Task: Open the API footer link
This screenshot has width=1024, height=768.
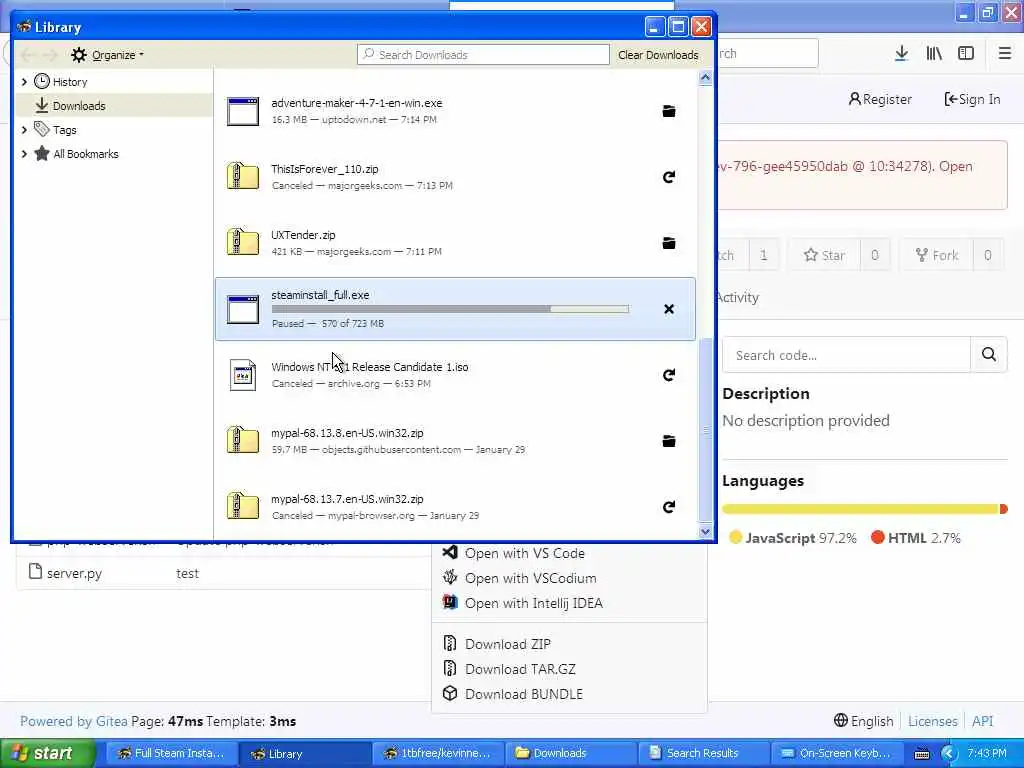Action: coord(982,721)
